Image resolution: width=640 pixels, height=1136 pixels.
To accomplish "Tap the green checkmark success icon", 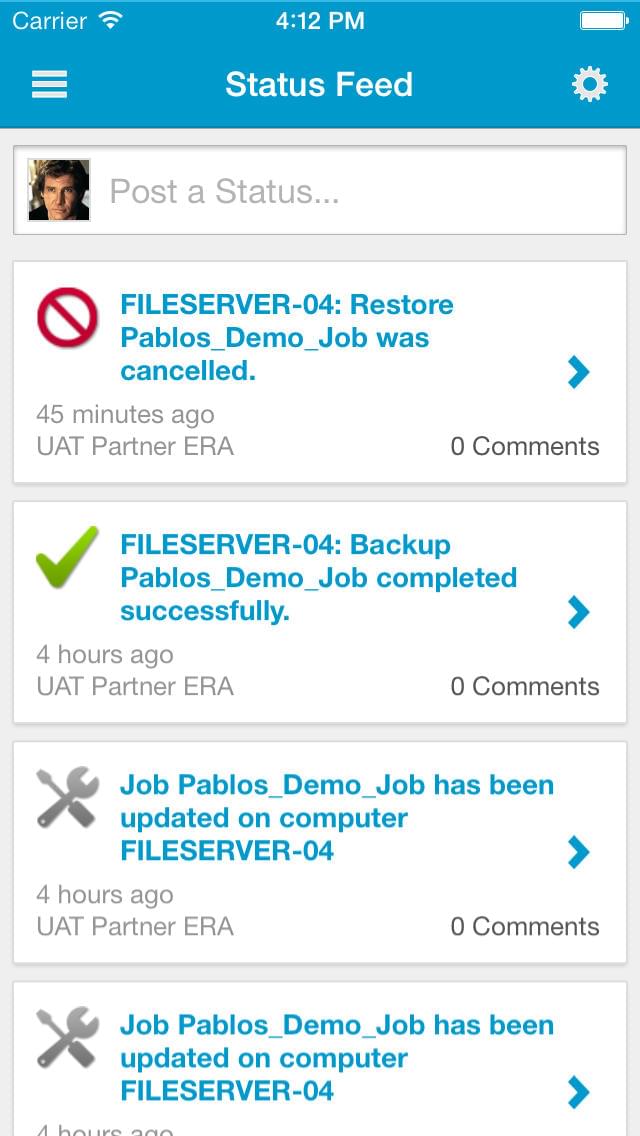I will tap(67, 557).
